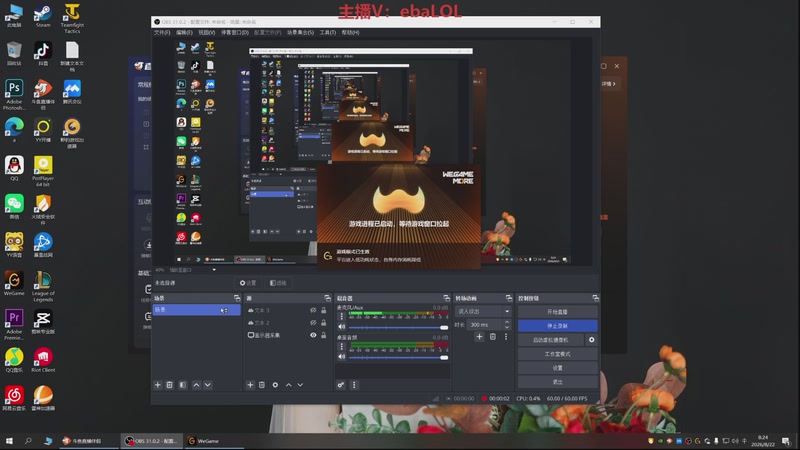This screenshot has width=800, height=450.
Task: Move scene down in Scenes panel
Action: (x=208, y=385)
